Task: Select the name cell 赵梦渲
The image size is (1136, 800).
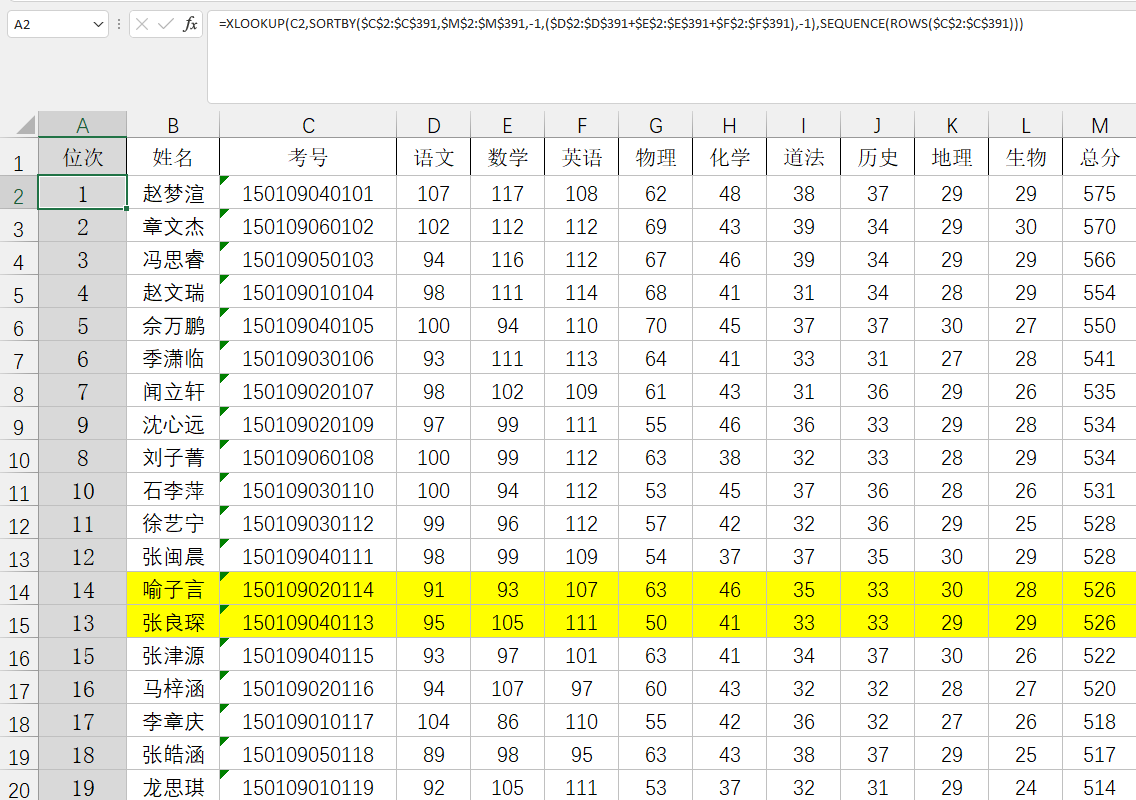Action: point(173,193)
